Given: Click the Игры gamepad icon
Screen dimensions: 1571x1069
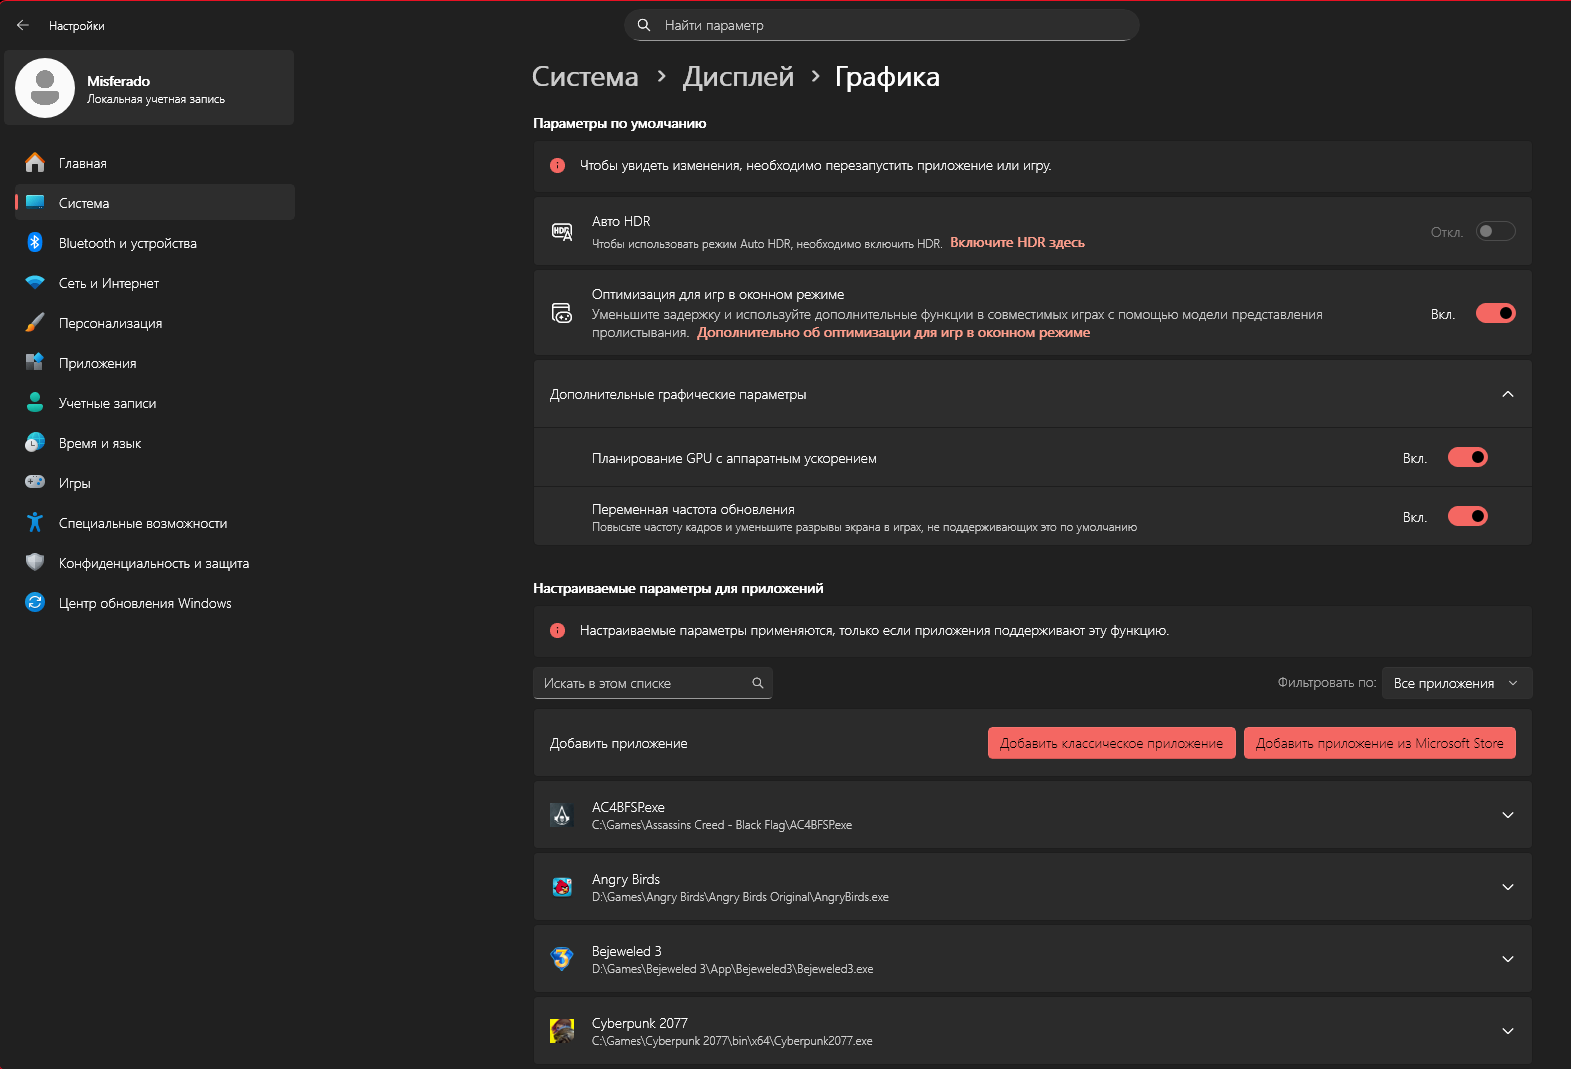Looking at the screenshot, I should tap(35, 483).
